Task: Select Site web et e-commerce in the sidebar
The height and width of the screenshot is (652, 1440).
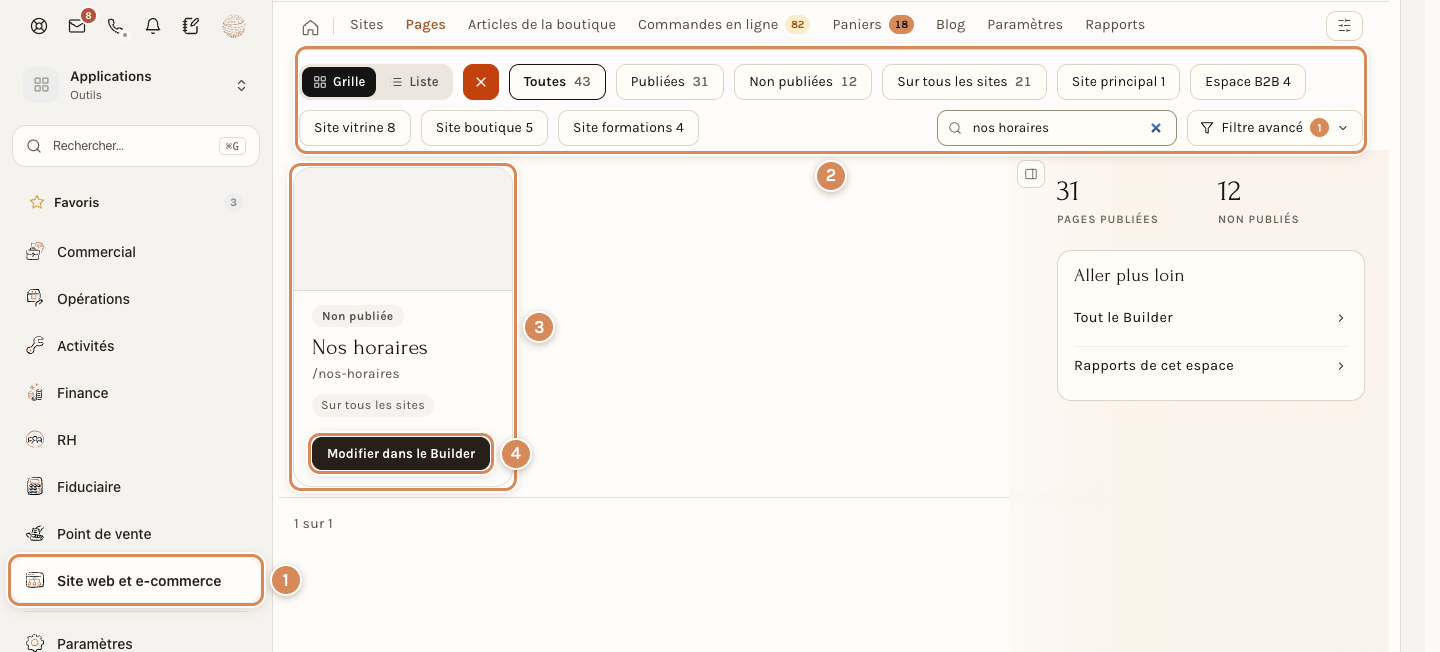Action: click(x=136, y=581)
